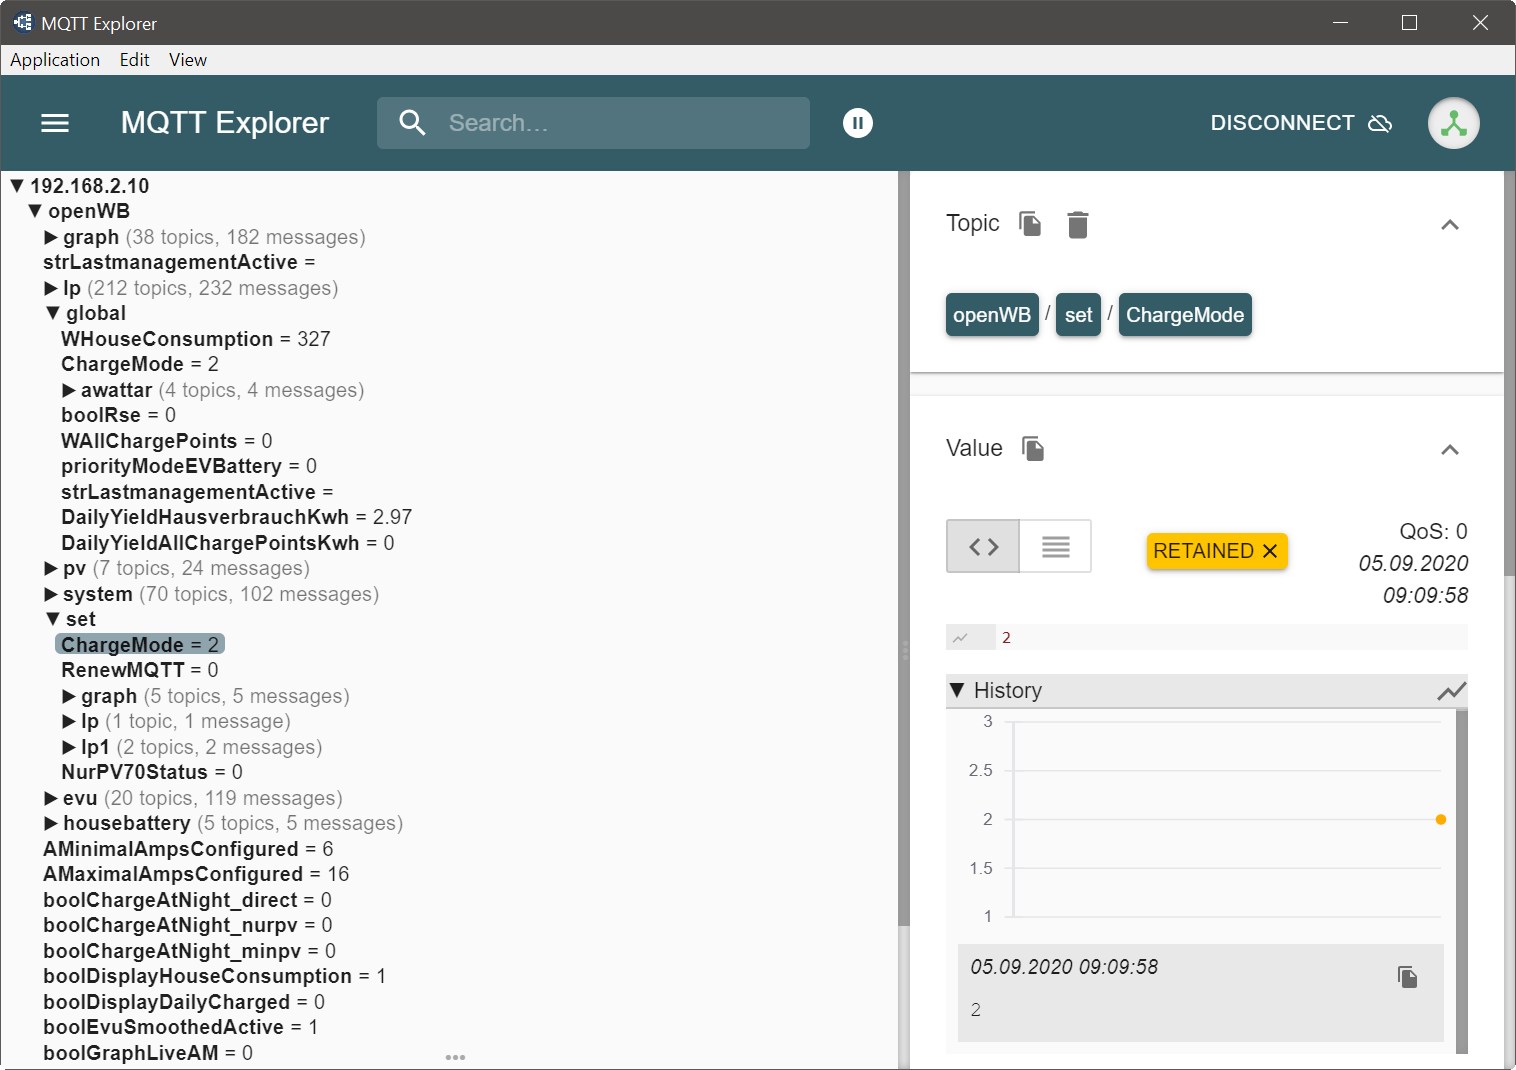This screenshot has height=1070, width=1516.
Task: Expand the graph topic under openWB
Action: pos(51,238)
